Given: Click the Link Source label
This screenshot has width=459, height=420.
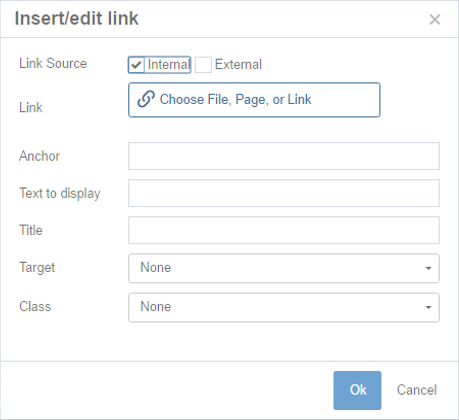Looking at the screenshot, I should 53,63.
